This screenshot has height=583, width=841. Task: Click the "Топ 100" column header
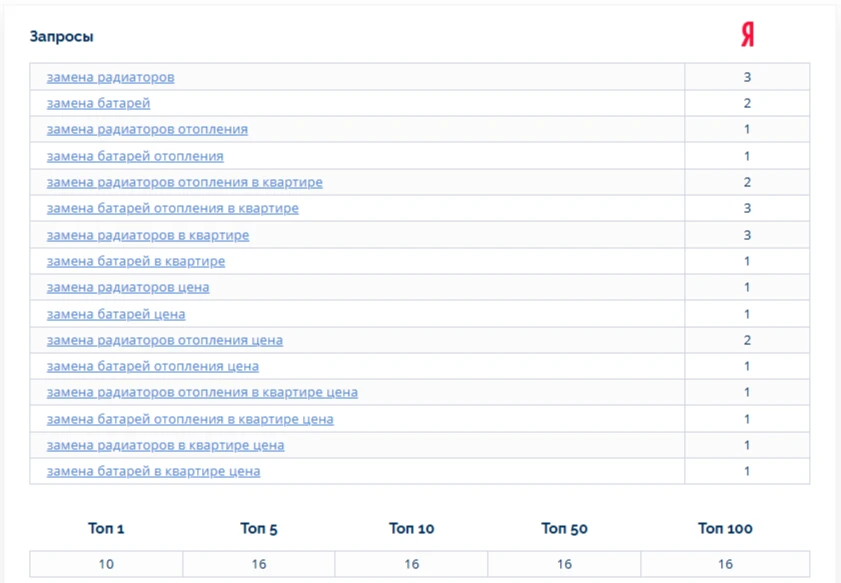point(725,528)
